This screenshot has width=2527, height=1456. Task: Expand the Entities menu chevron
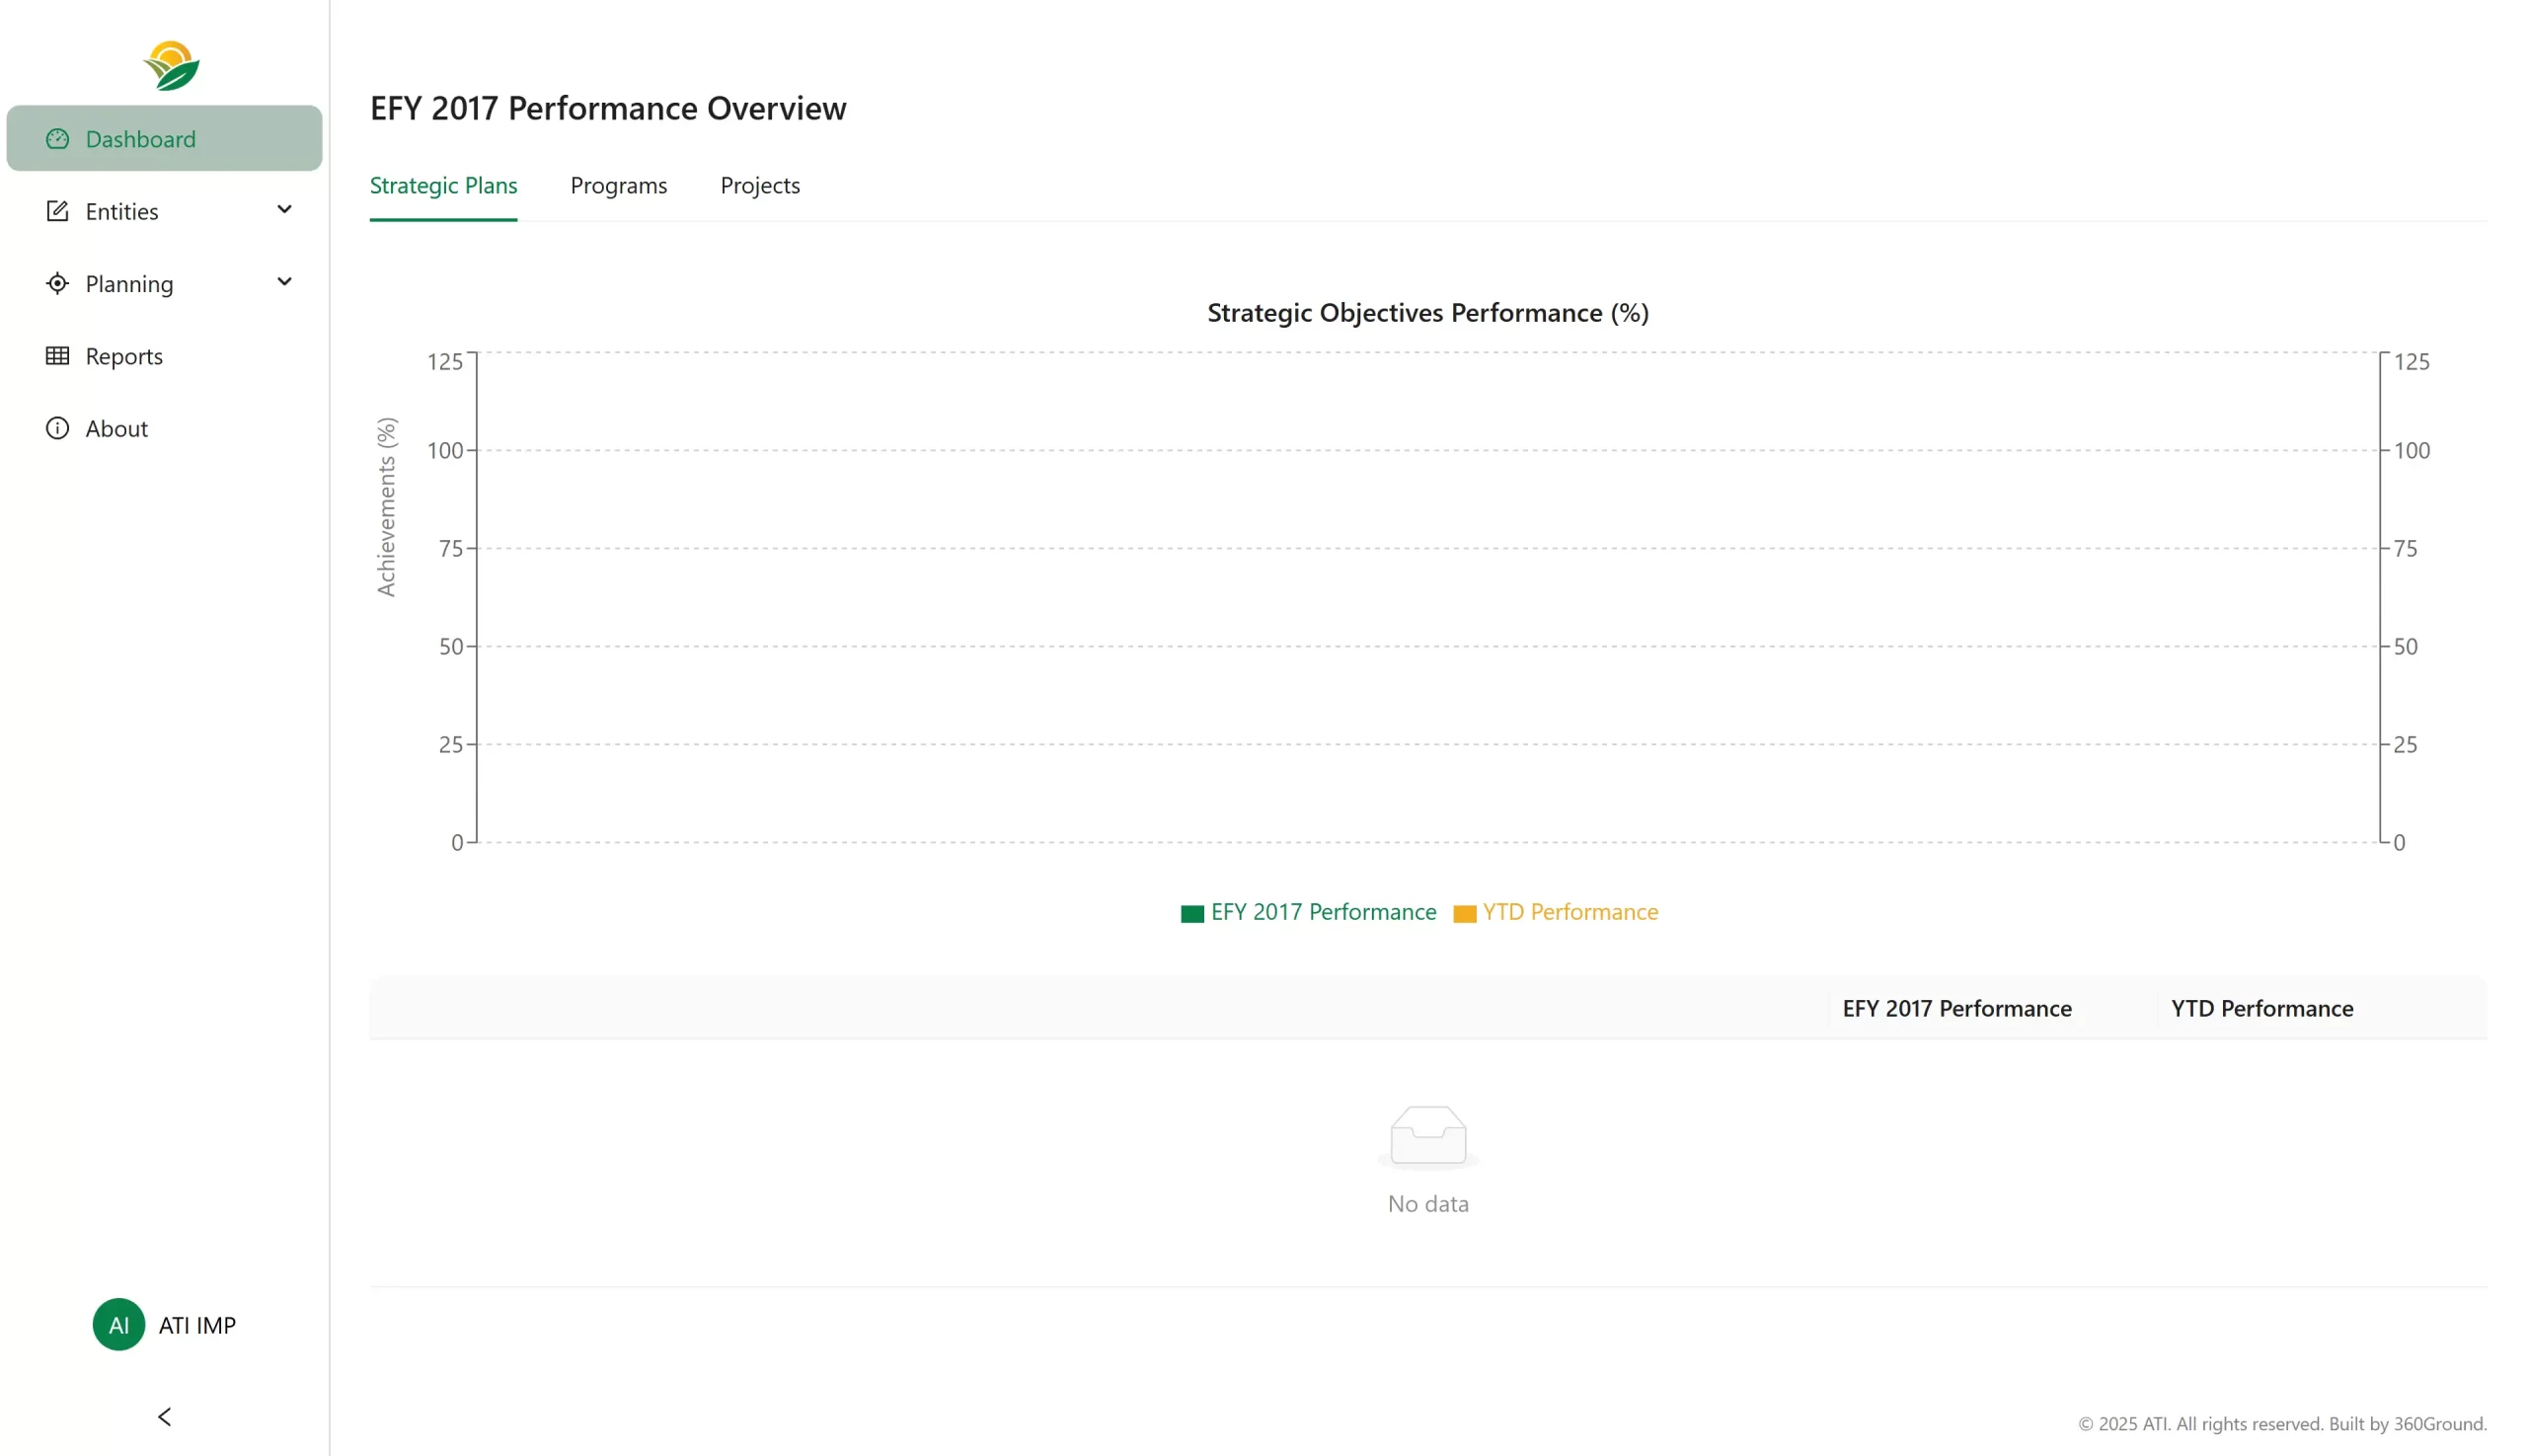point(284,210)
